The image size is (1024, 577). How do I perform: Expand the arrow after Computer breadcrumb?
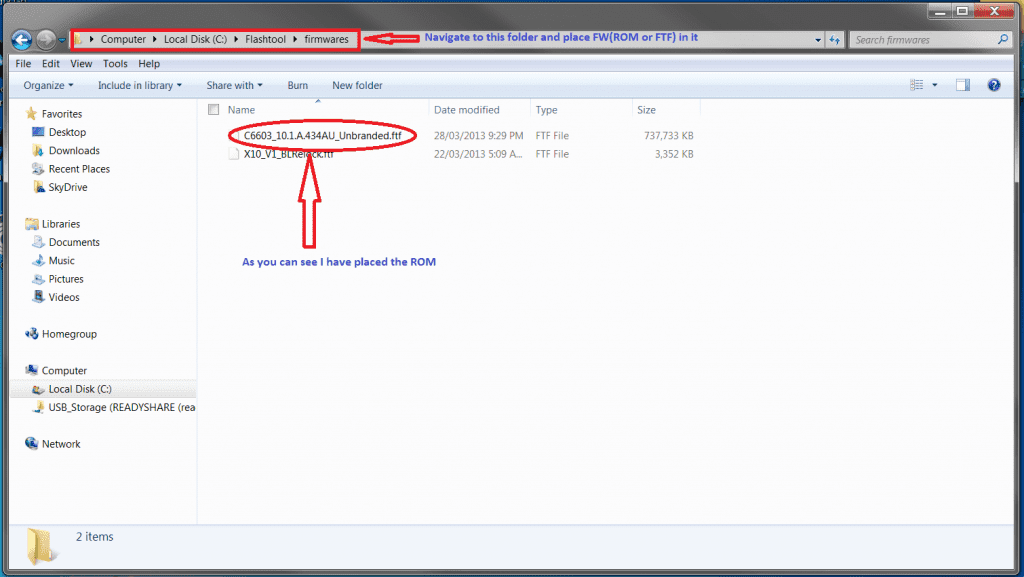[x=155, y=39]
